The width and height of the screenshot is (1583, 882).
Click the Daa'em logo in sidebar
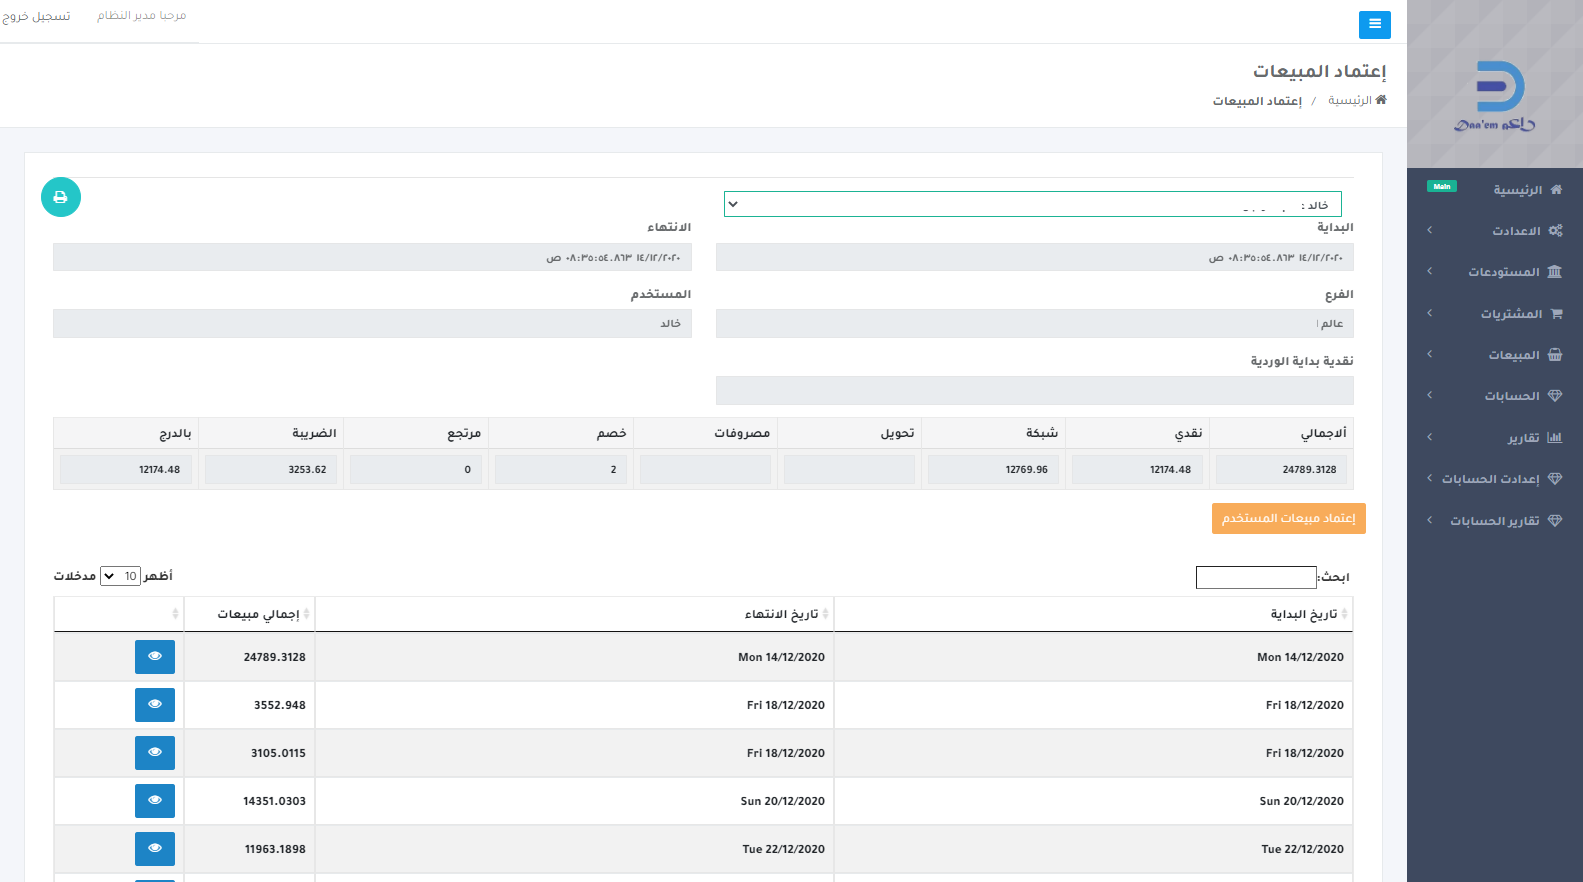(1495, 96)
